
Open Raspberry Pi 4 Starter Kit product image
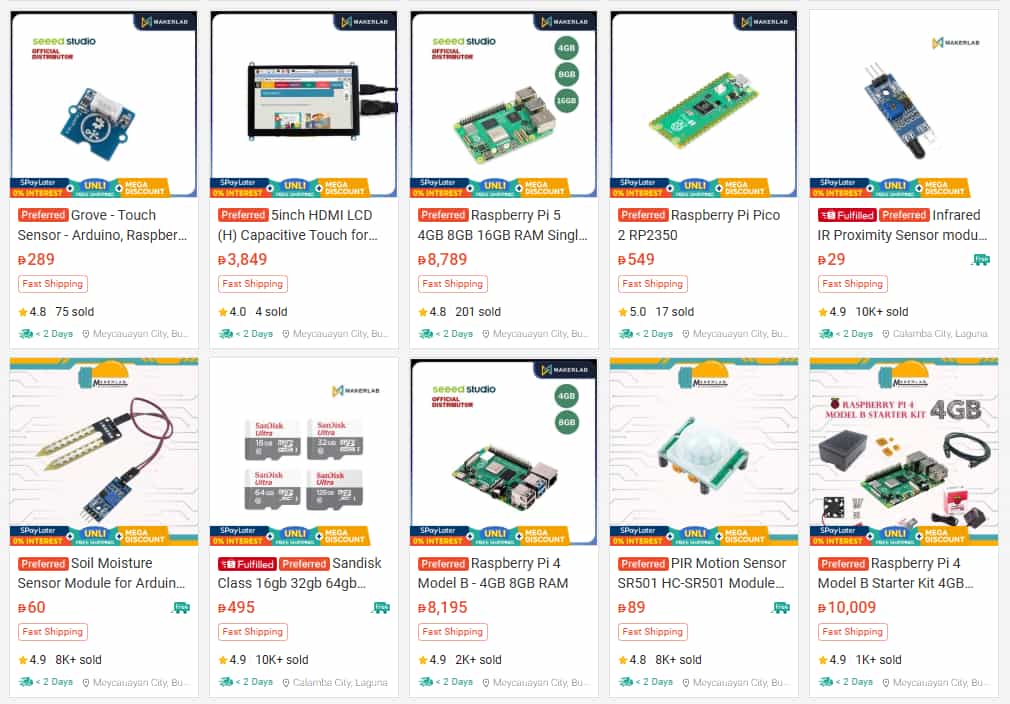pos(904,452)
